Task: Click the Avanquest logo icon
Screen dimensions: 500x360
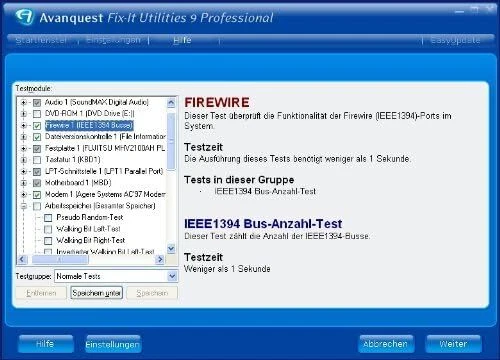Action: [x=25, y=16]
